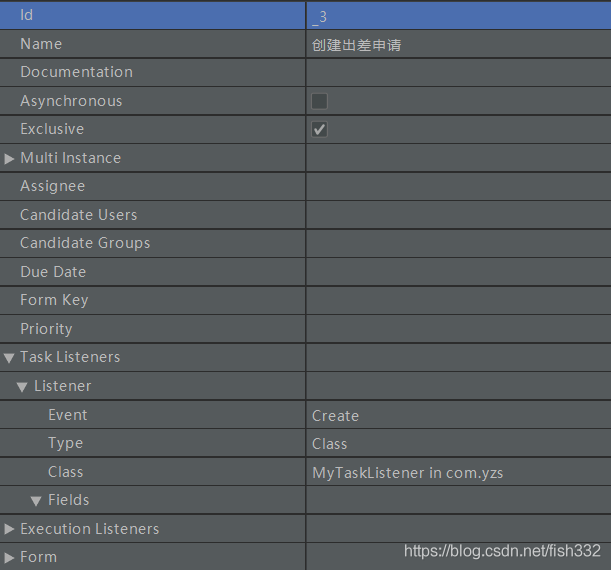Screen dimensions: 611x570
Task: Edit the Name value field
Action: [458, 44]
